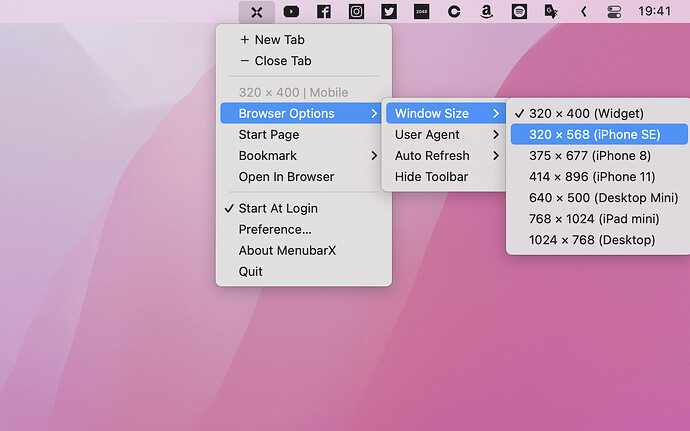690x431 pixels.
Task: Quit MenubarX from the menu
Action: click(251, 271)
